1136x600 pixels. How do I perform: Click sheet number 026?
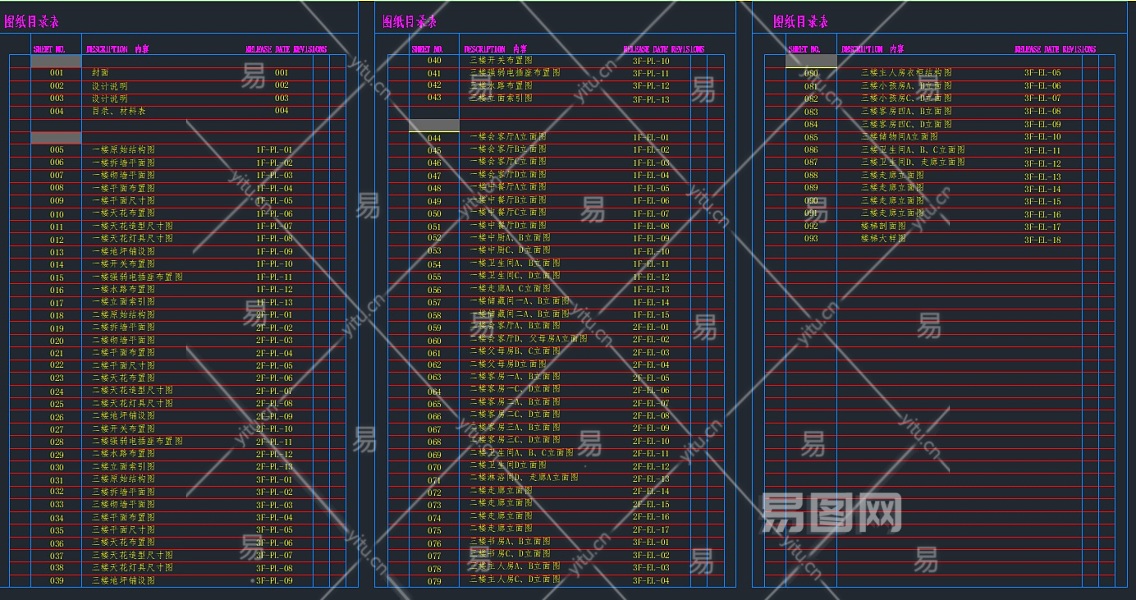[57, 417]
